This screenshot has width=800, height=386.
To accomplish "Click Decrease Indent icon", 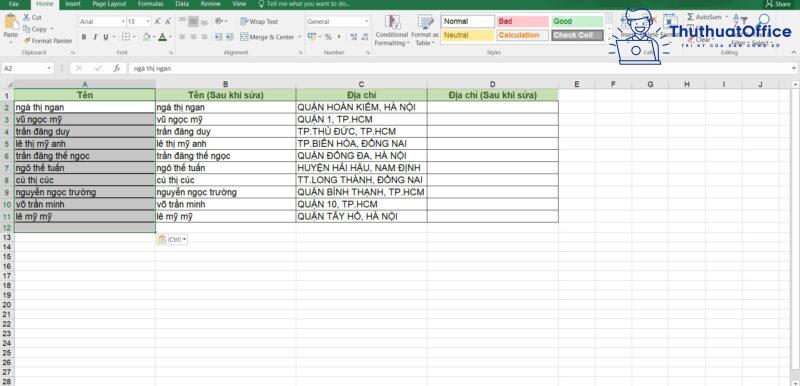I will point(218,37).
